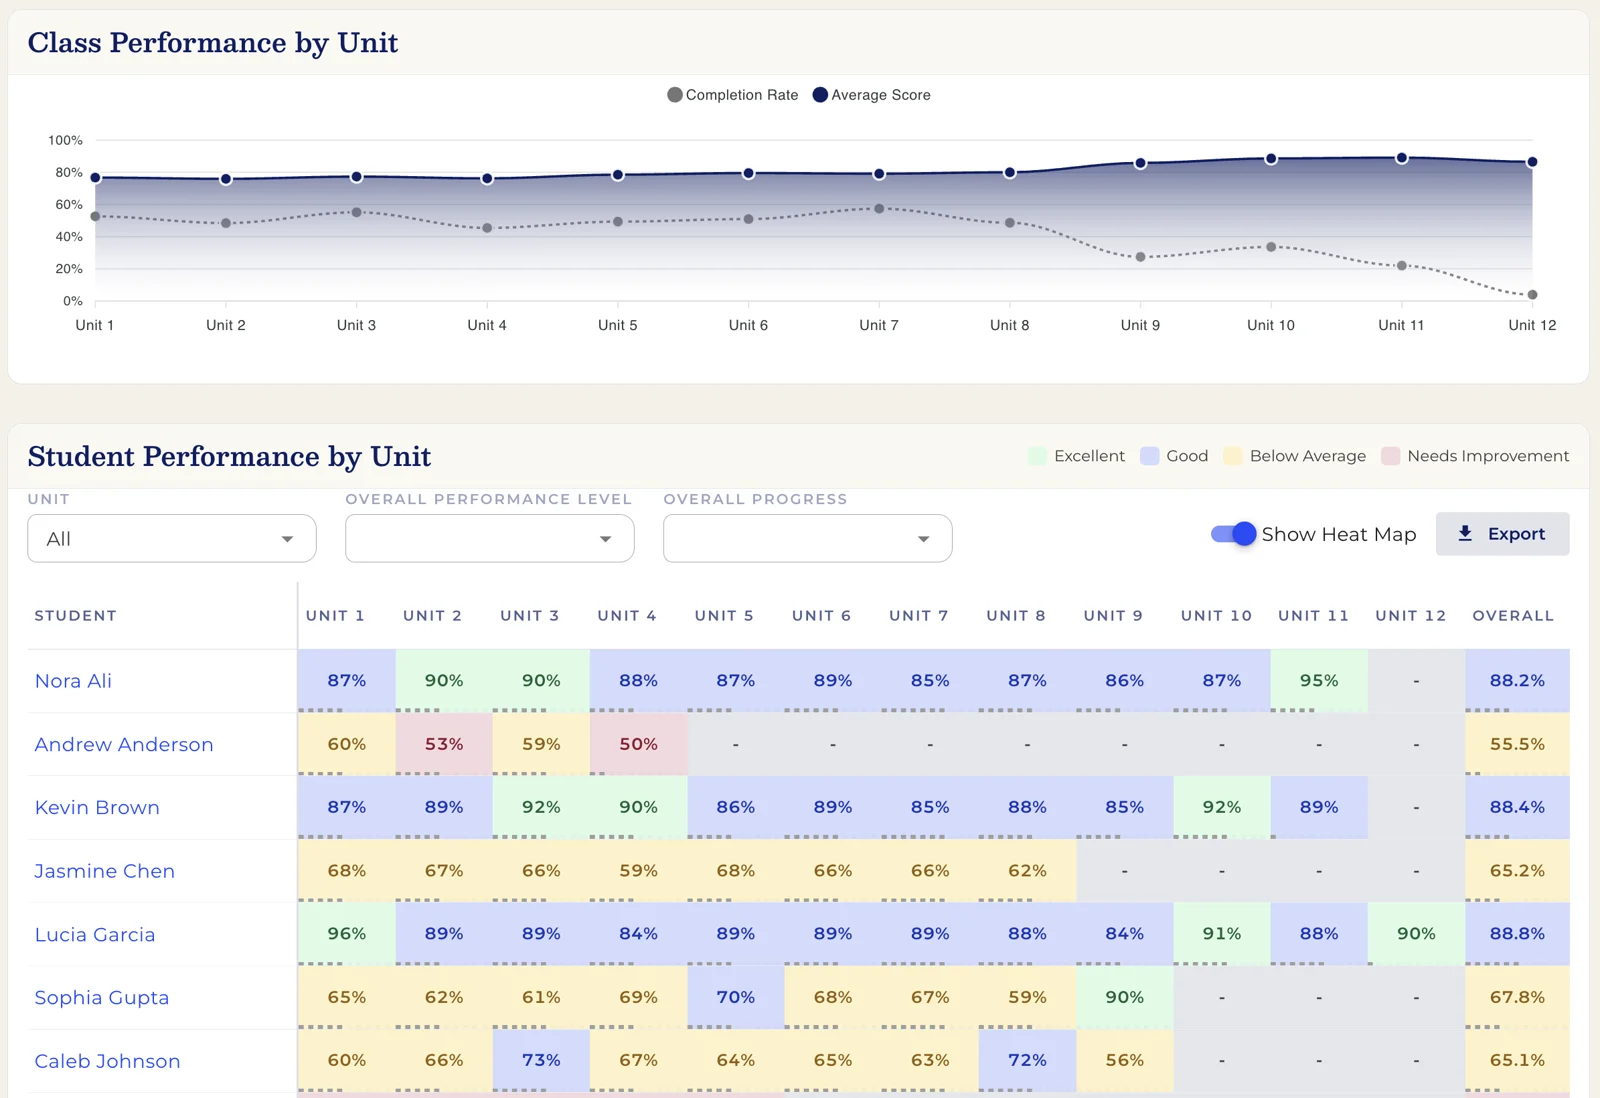This screenshot has width=1600, height=1098.
Task: Click the UNIT 1 column header
Action: click(335, 616)
